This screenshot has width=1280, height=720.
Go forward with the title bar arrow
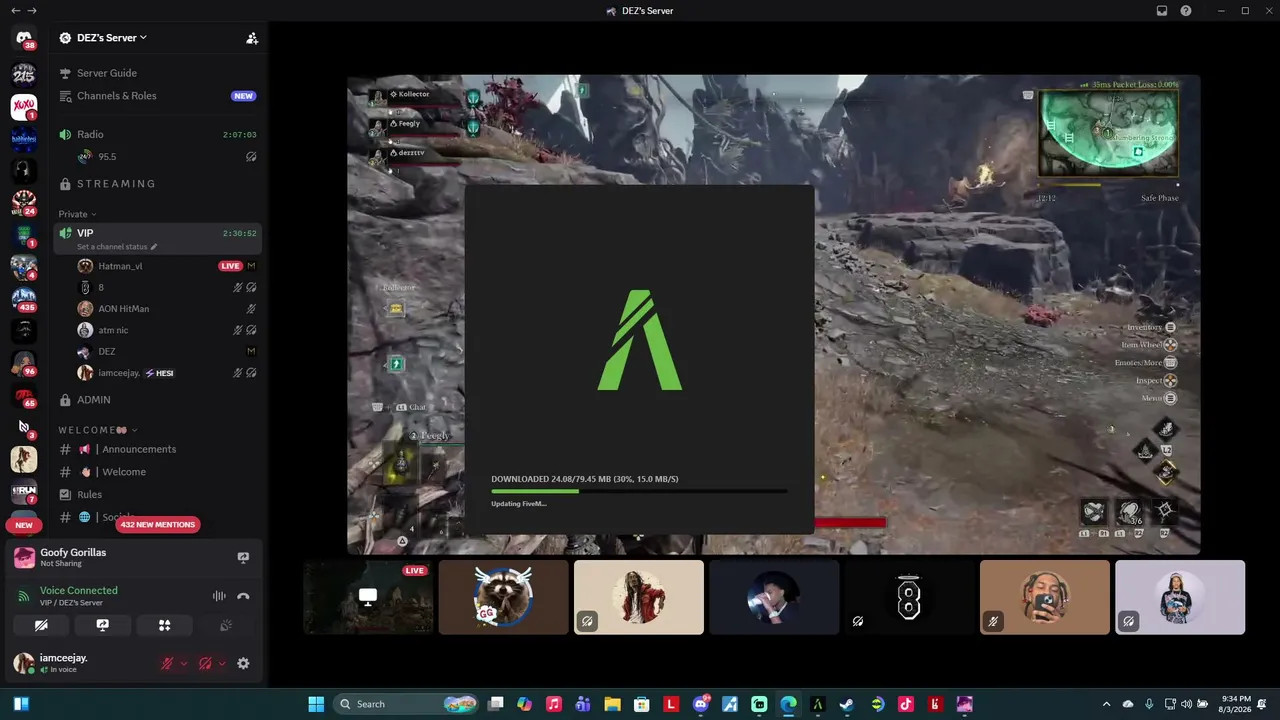point(32,11)
